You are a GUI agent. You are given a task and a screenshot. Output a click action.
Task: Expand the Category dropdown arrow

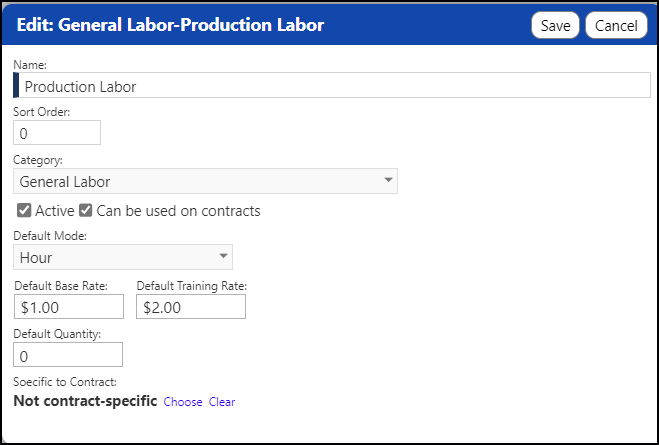point(388,180)
